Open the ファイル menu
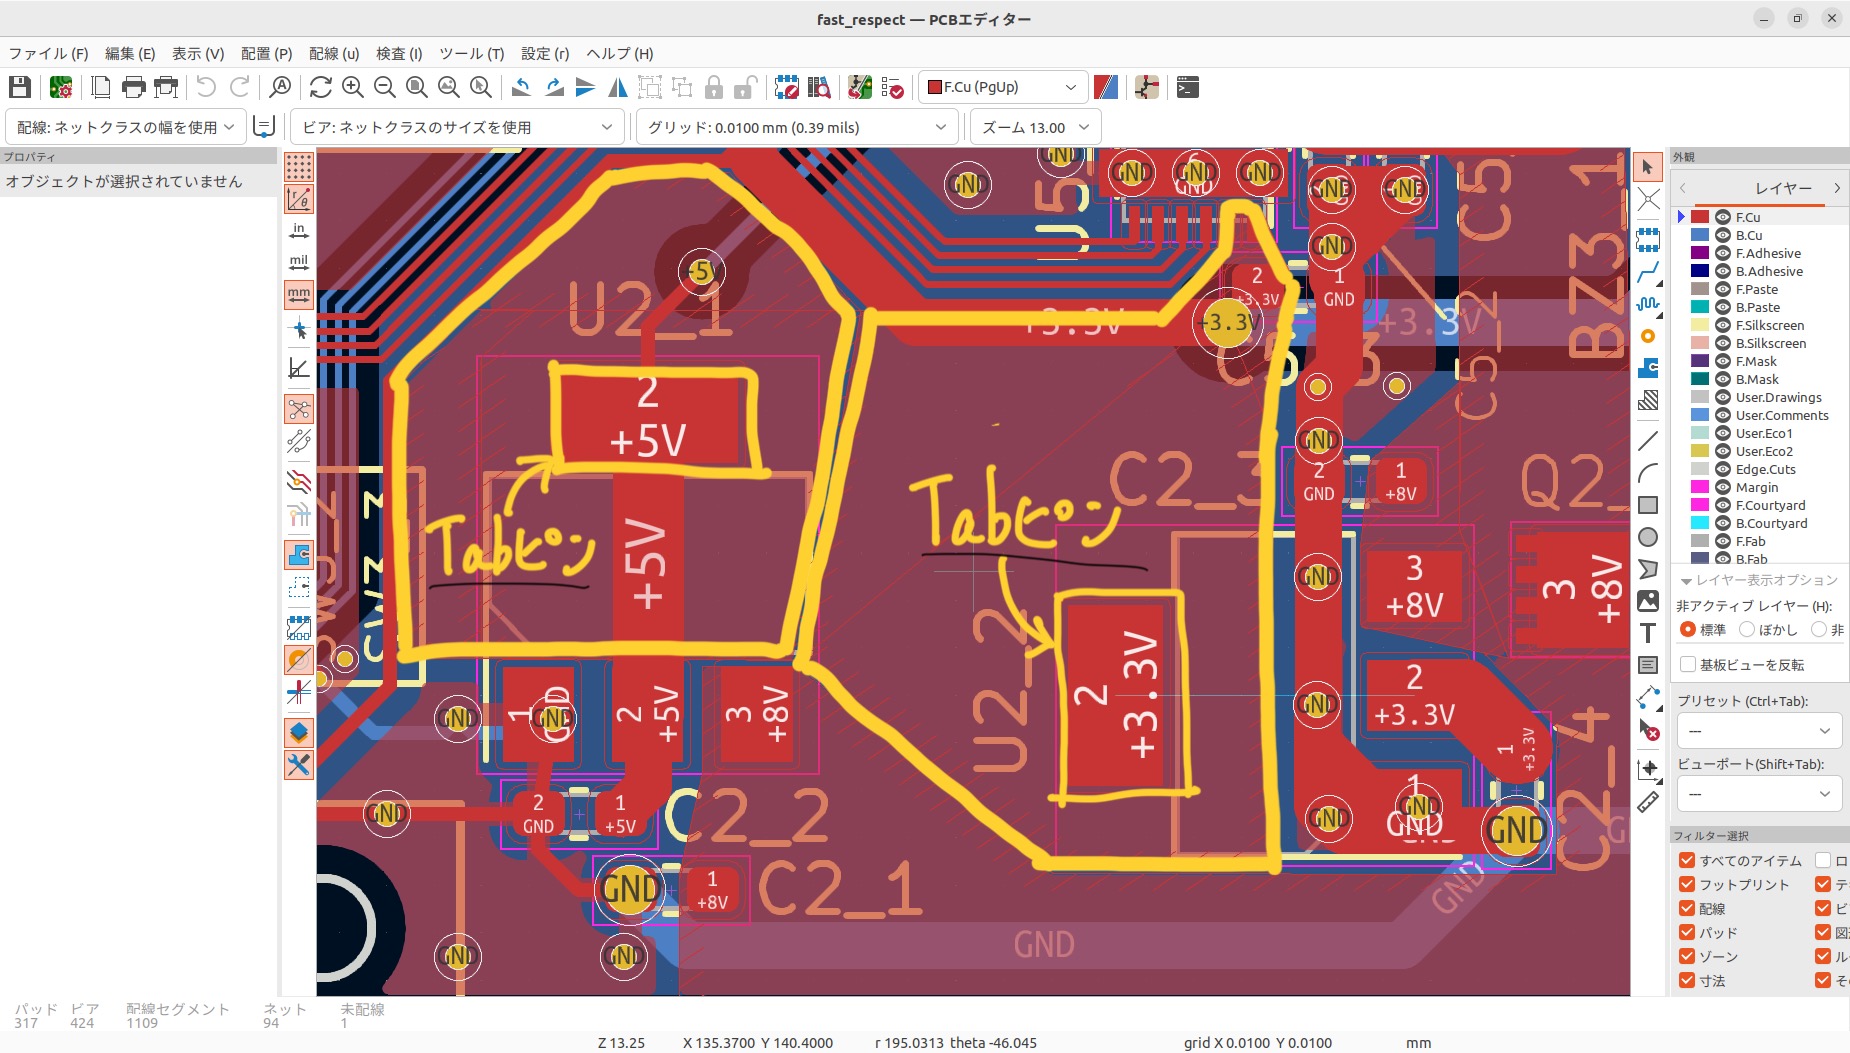1850x1053 pixels. (x=49, y=53)
